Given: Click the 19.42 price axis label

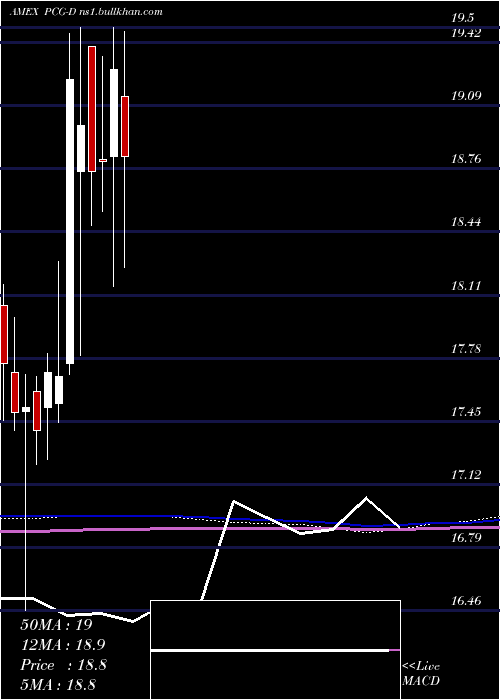Looking at the screenshot, I should [x=467, y=33].
